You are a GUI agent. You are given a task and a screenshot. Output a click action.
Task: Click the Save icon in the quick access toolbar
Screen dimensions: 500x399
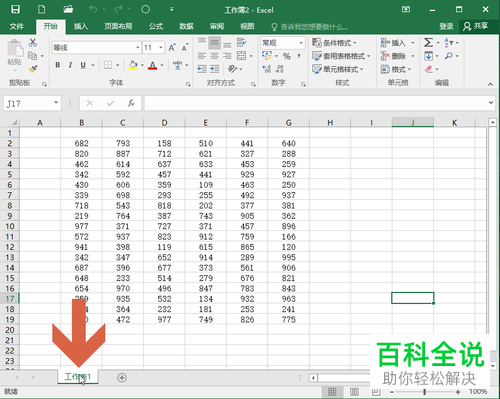[x=15, y=9]
